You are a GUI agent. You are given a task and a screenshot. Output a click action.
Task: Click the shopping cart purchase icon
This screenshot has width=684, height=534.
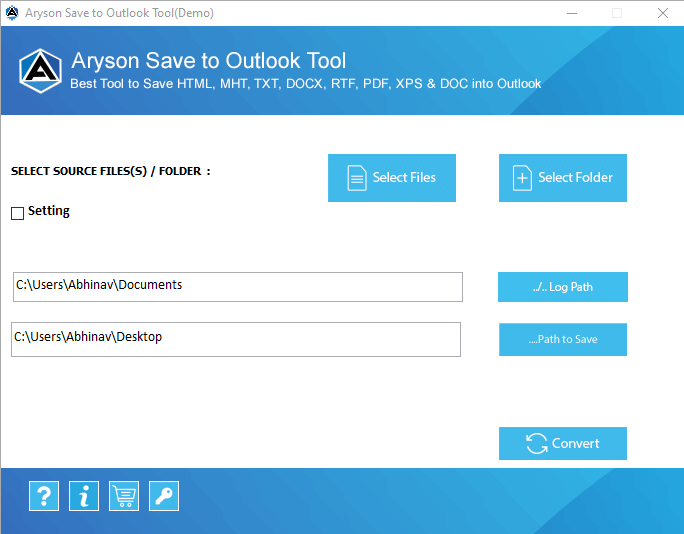point(124,496)
